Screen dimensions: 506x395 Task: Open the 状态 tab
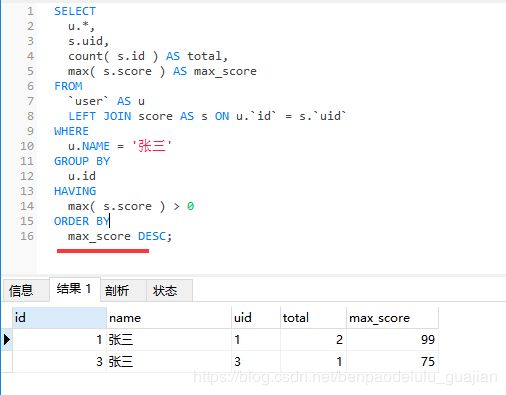169,291
